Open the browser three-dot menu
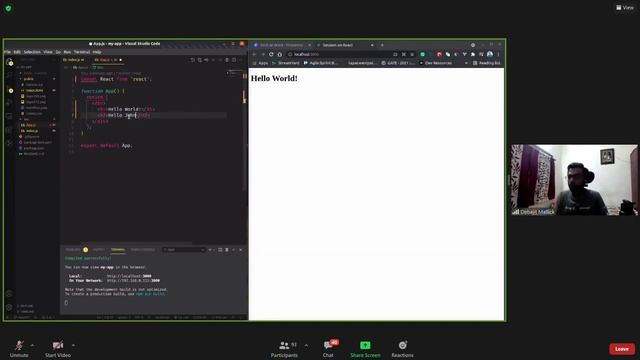This screenshot has height=360, width=640. pyautogui.click(x=498, y=54)
